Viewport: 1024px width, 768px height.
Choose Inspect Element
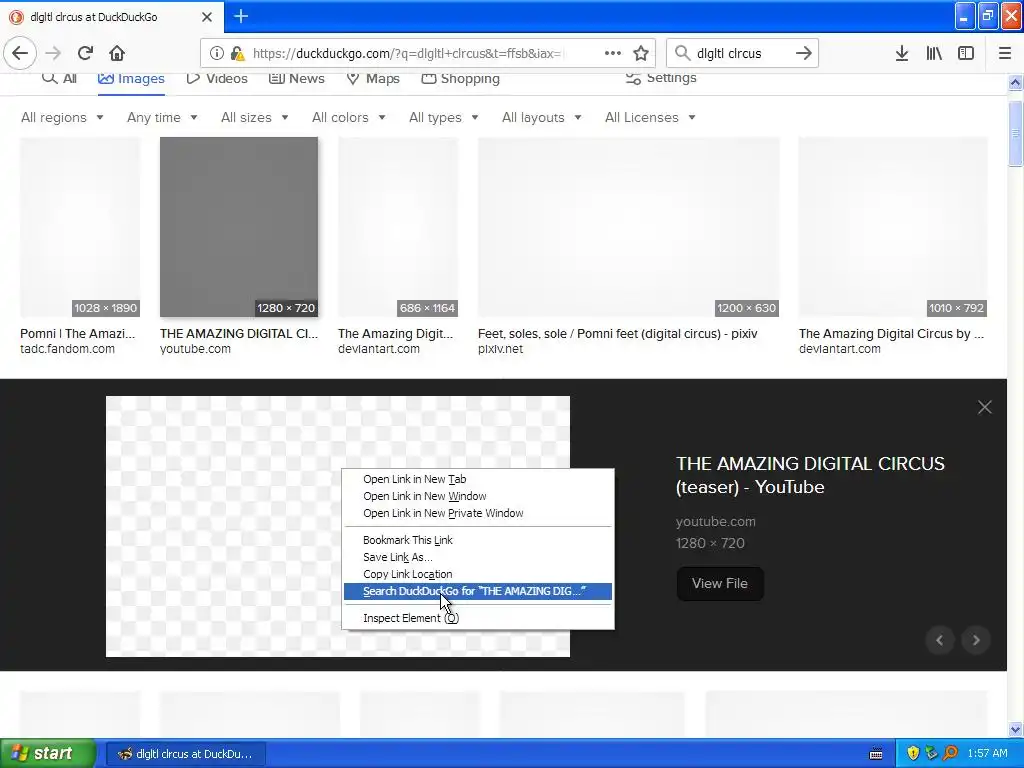(x=478, y=618)
